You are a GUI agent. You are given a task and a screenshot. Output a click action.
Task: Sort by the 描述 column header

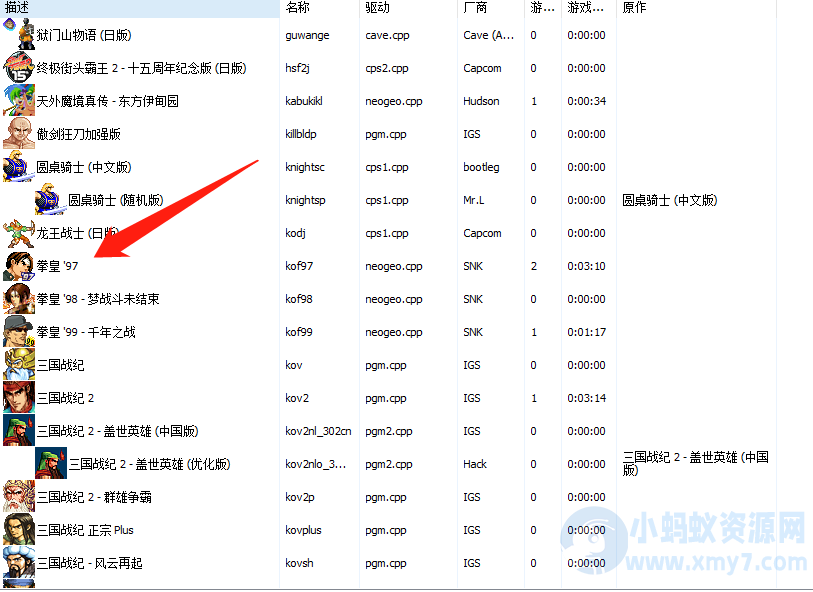click(140, 8)
